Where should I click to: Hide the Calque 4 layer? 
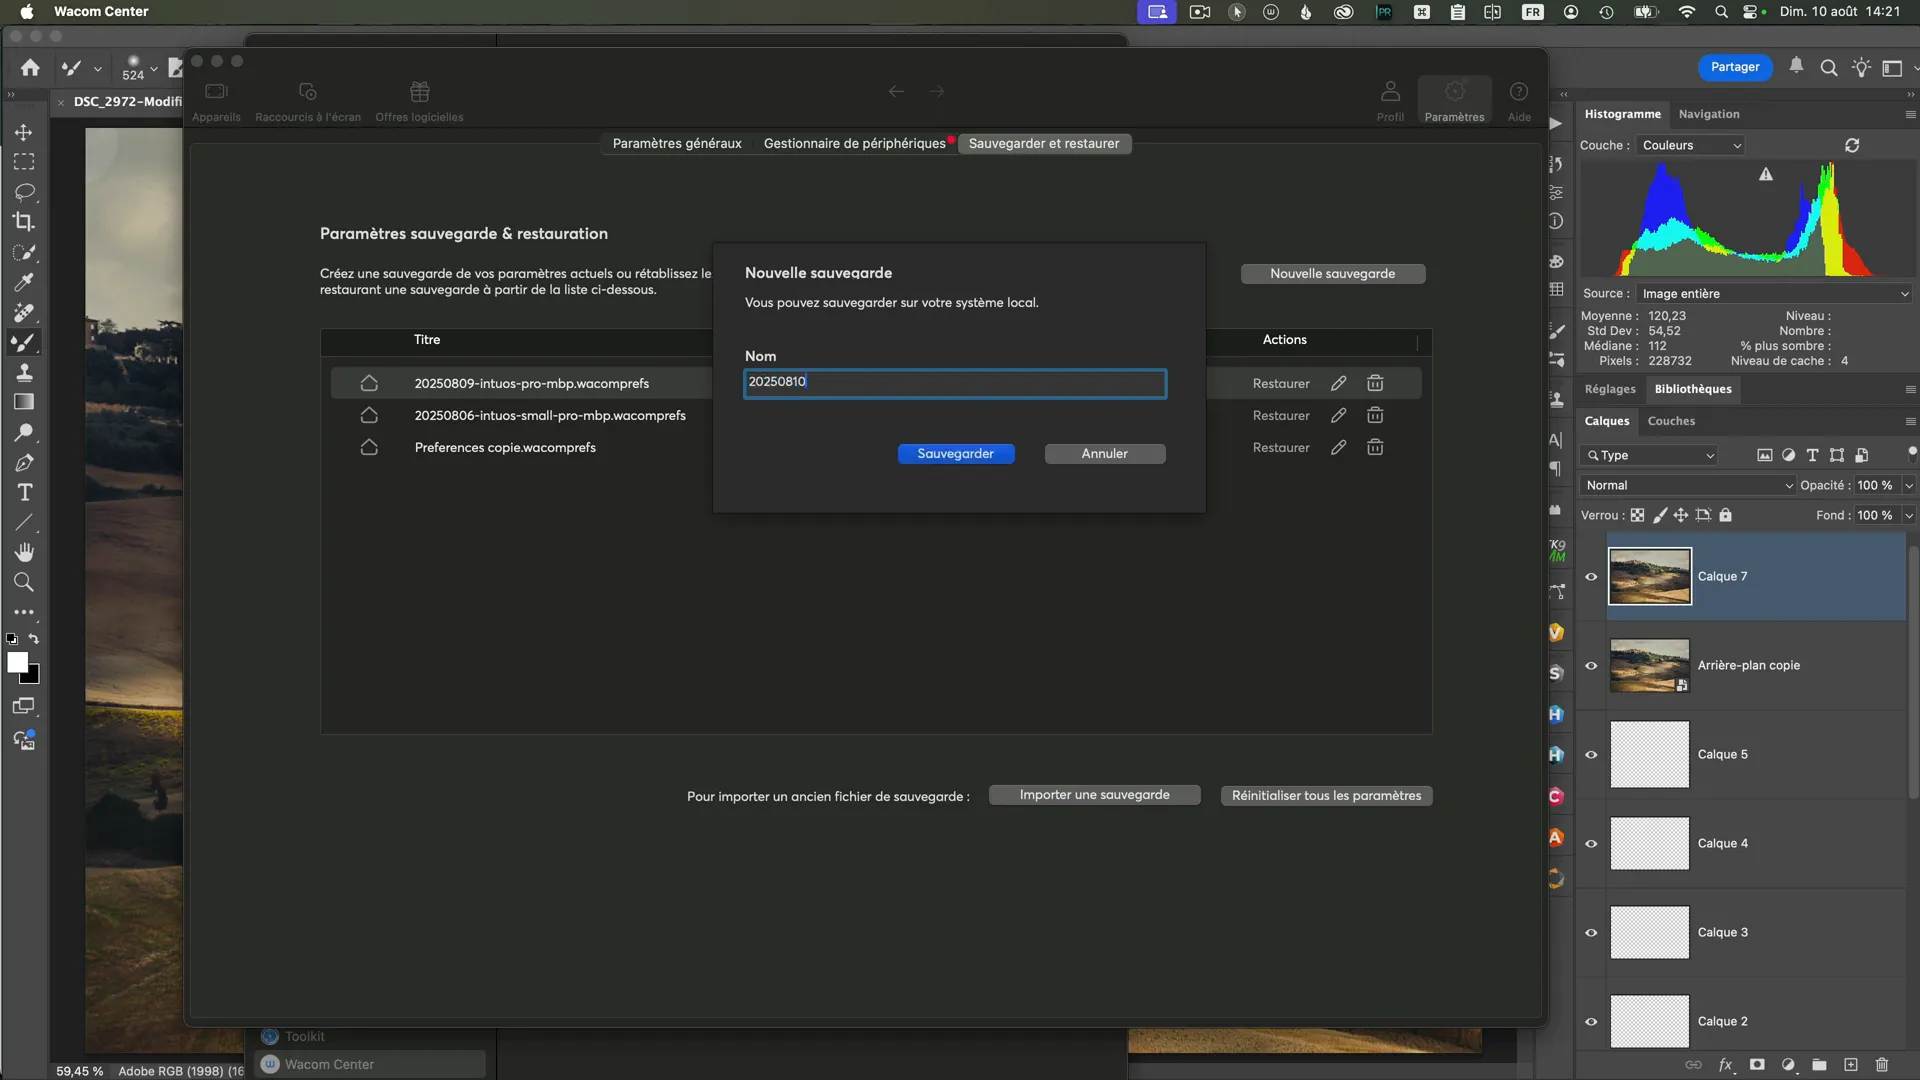tap(1591, 843)
